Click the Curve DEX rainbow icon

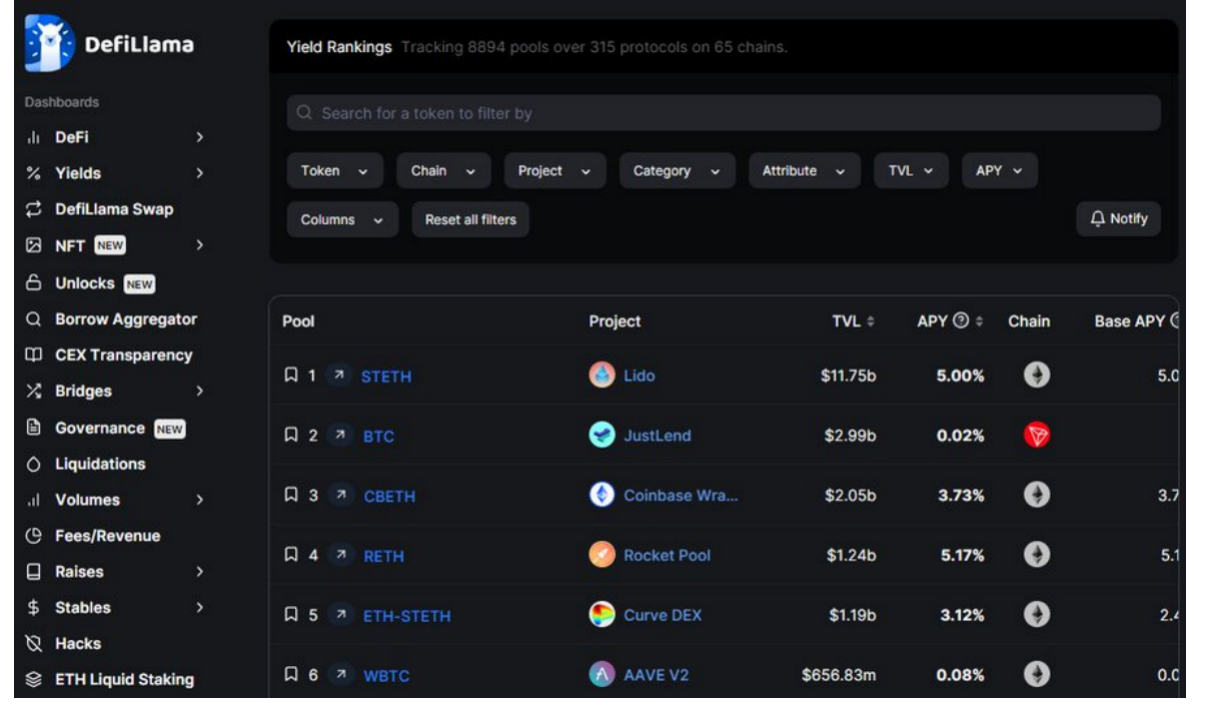point(602,615)
